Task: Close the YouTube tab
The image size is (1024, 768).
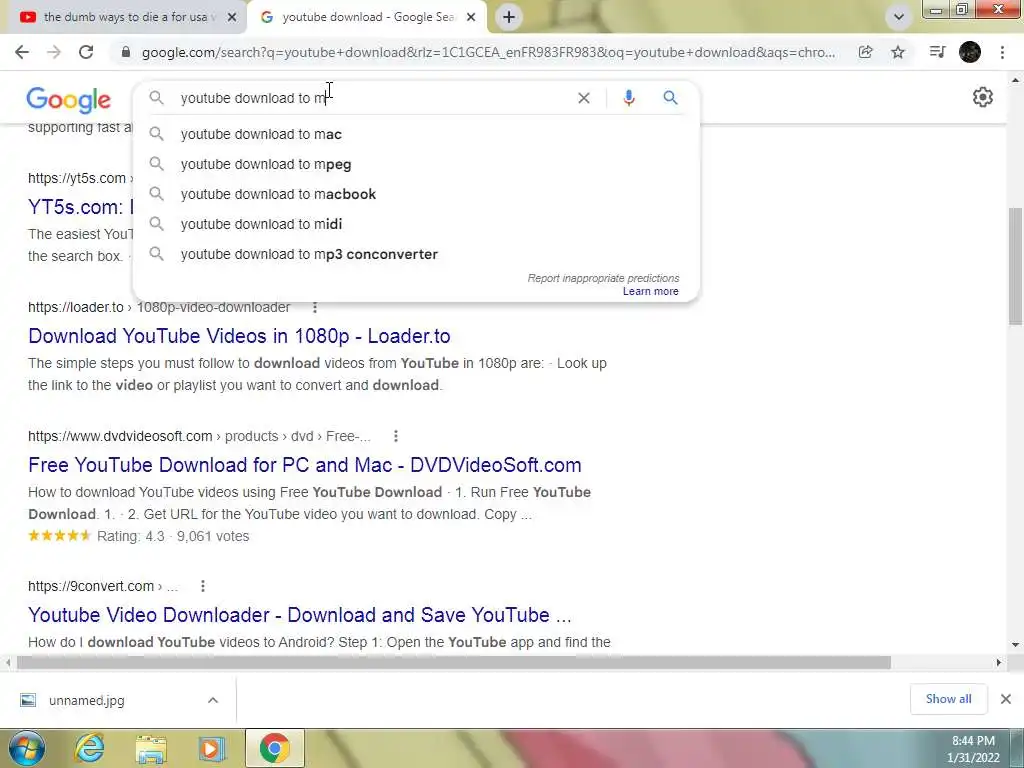Action: pyautogui.click(x=232, y=18)
